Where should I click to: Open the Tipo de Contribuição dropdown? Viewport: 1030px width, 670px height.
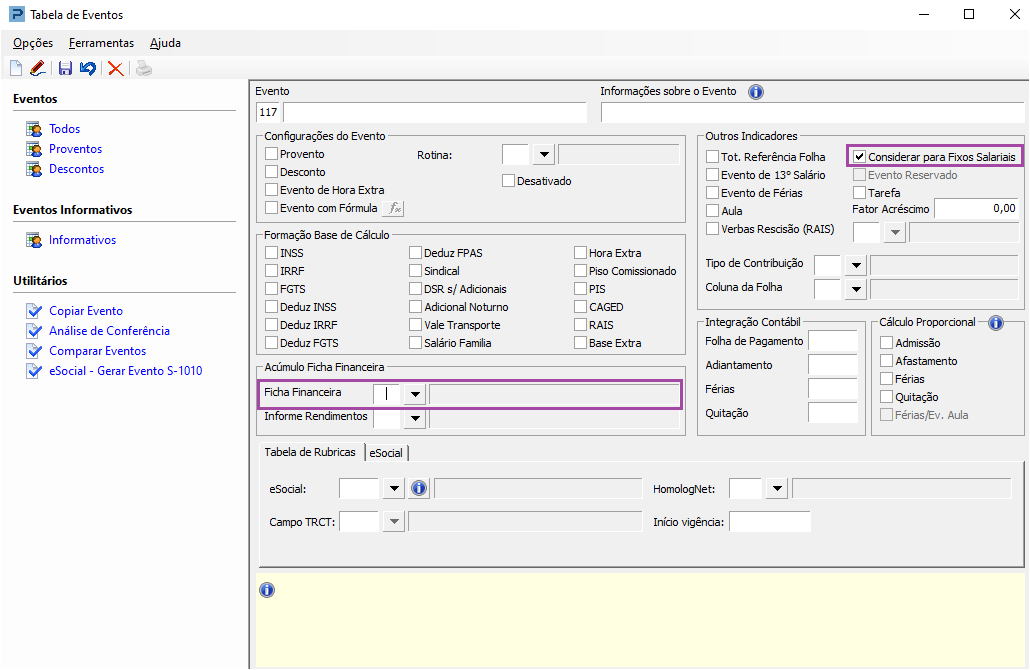point(854,265)
